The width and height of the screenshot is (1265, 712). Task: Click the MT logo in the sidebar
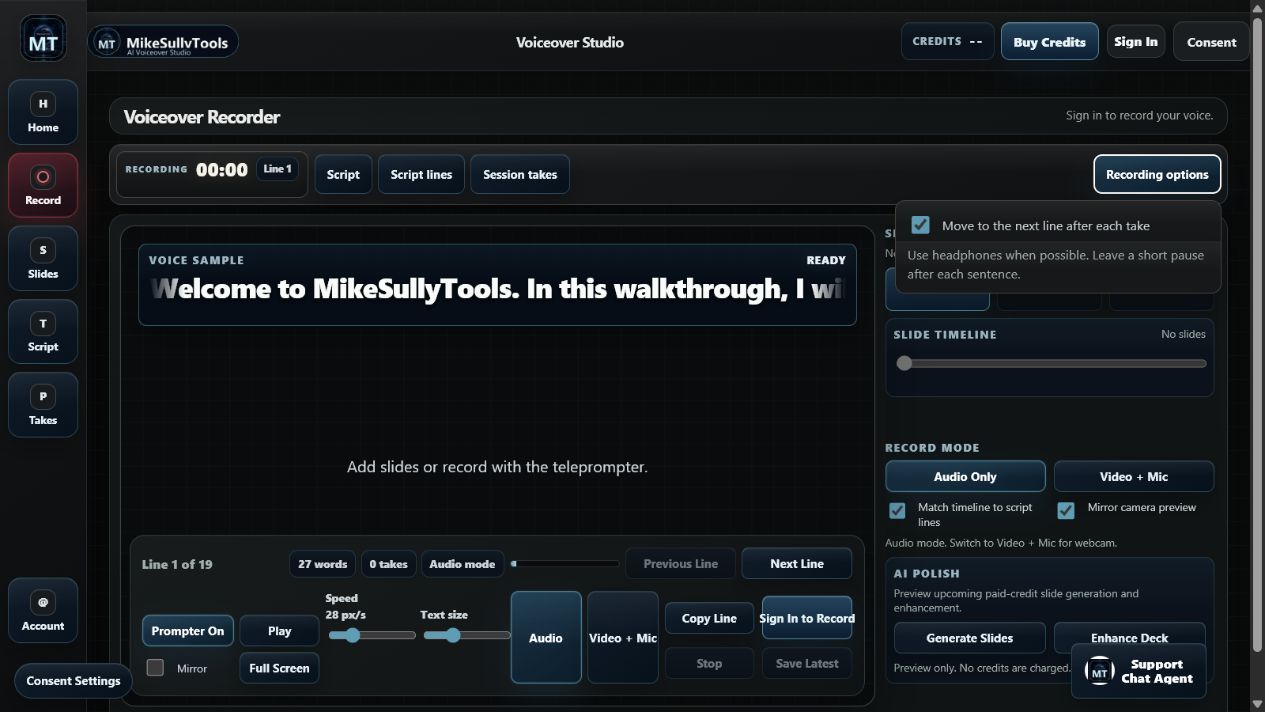pyautogui.click(x=43, y=38)
